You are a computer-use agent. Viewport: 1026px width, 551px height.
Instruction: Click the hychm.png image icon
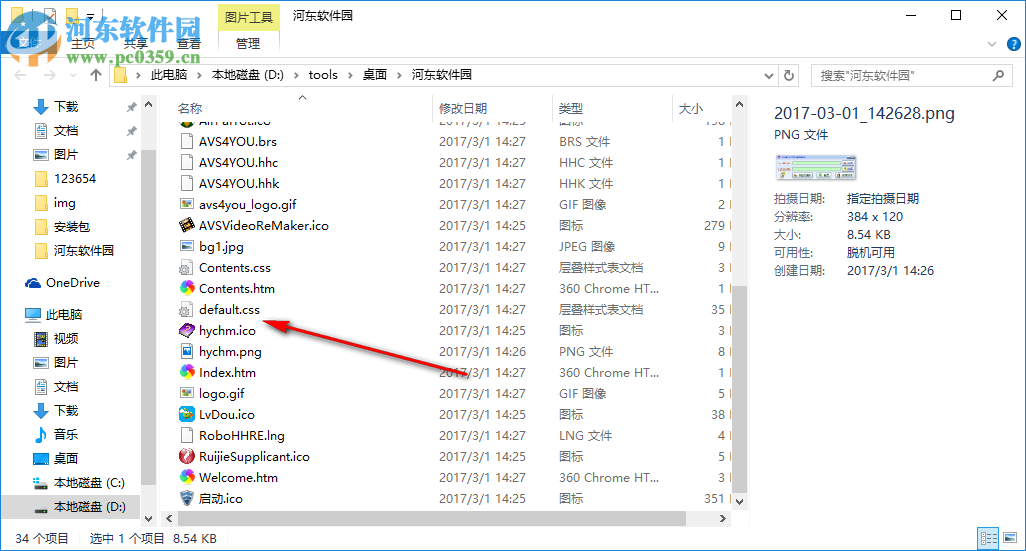[186, 351]
